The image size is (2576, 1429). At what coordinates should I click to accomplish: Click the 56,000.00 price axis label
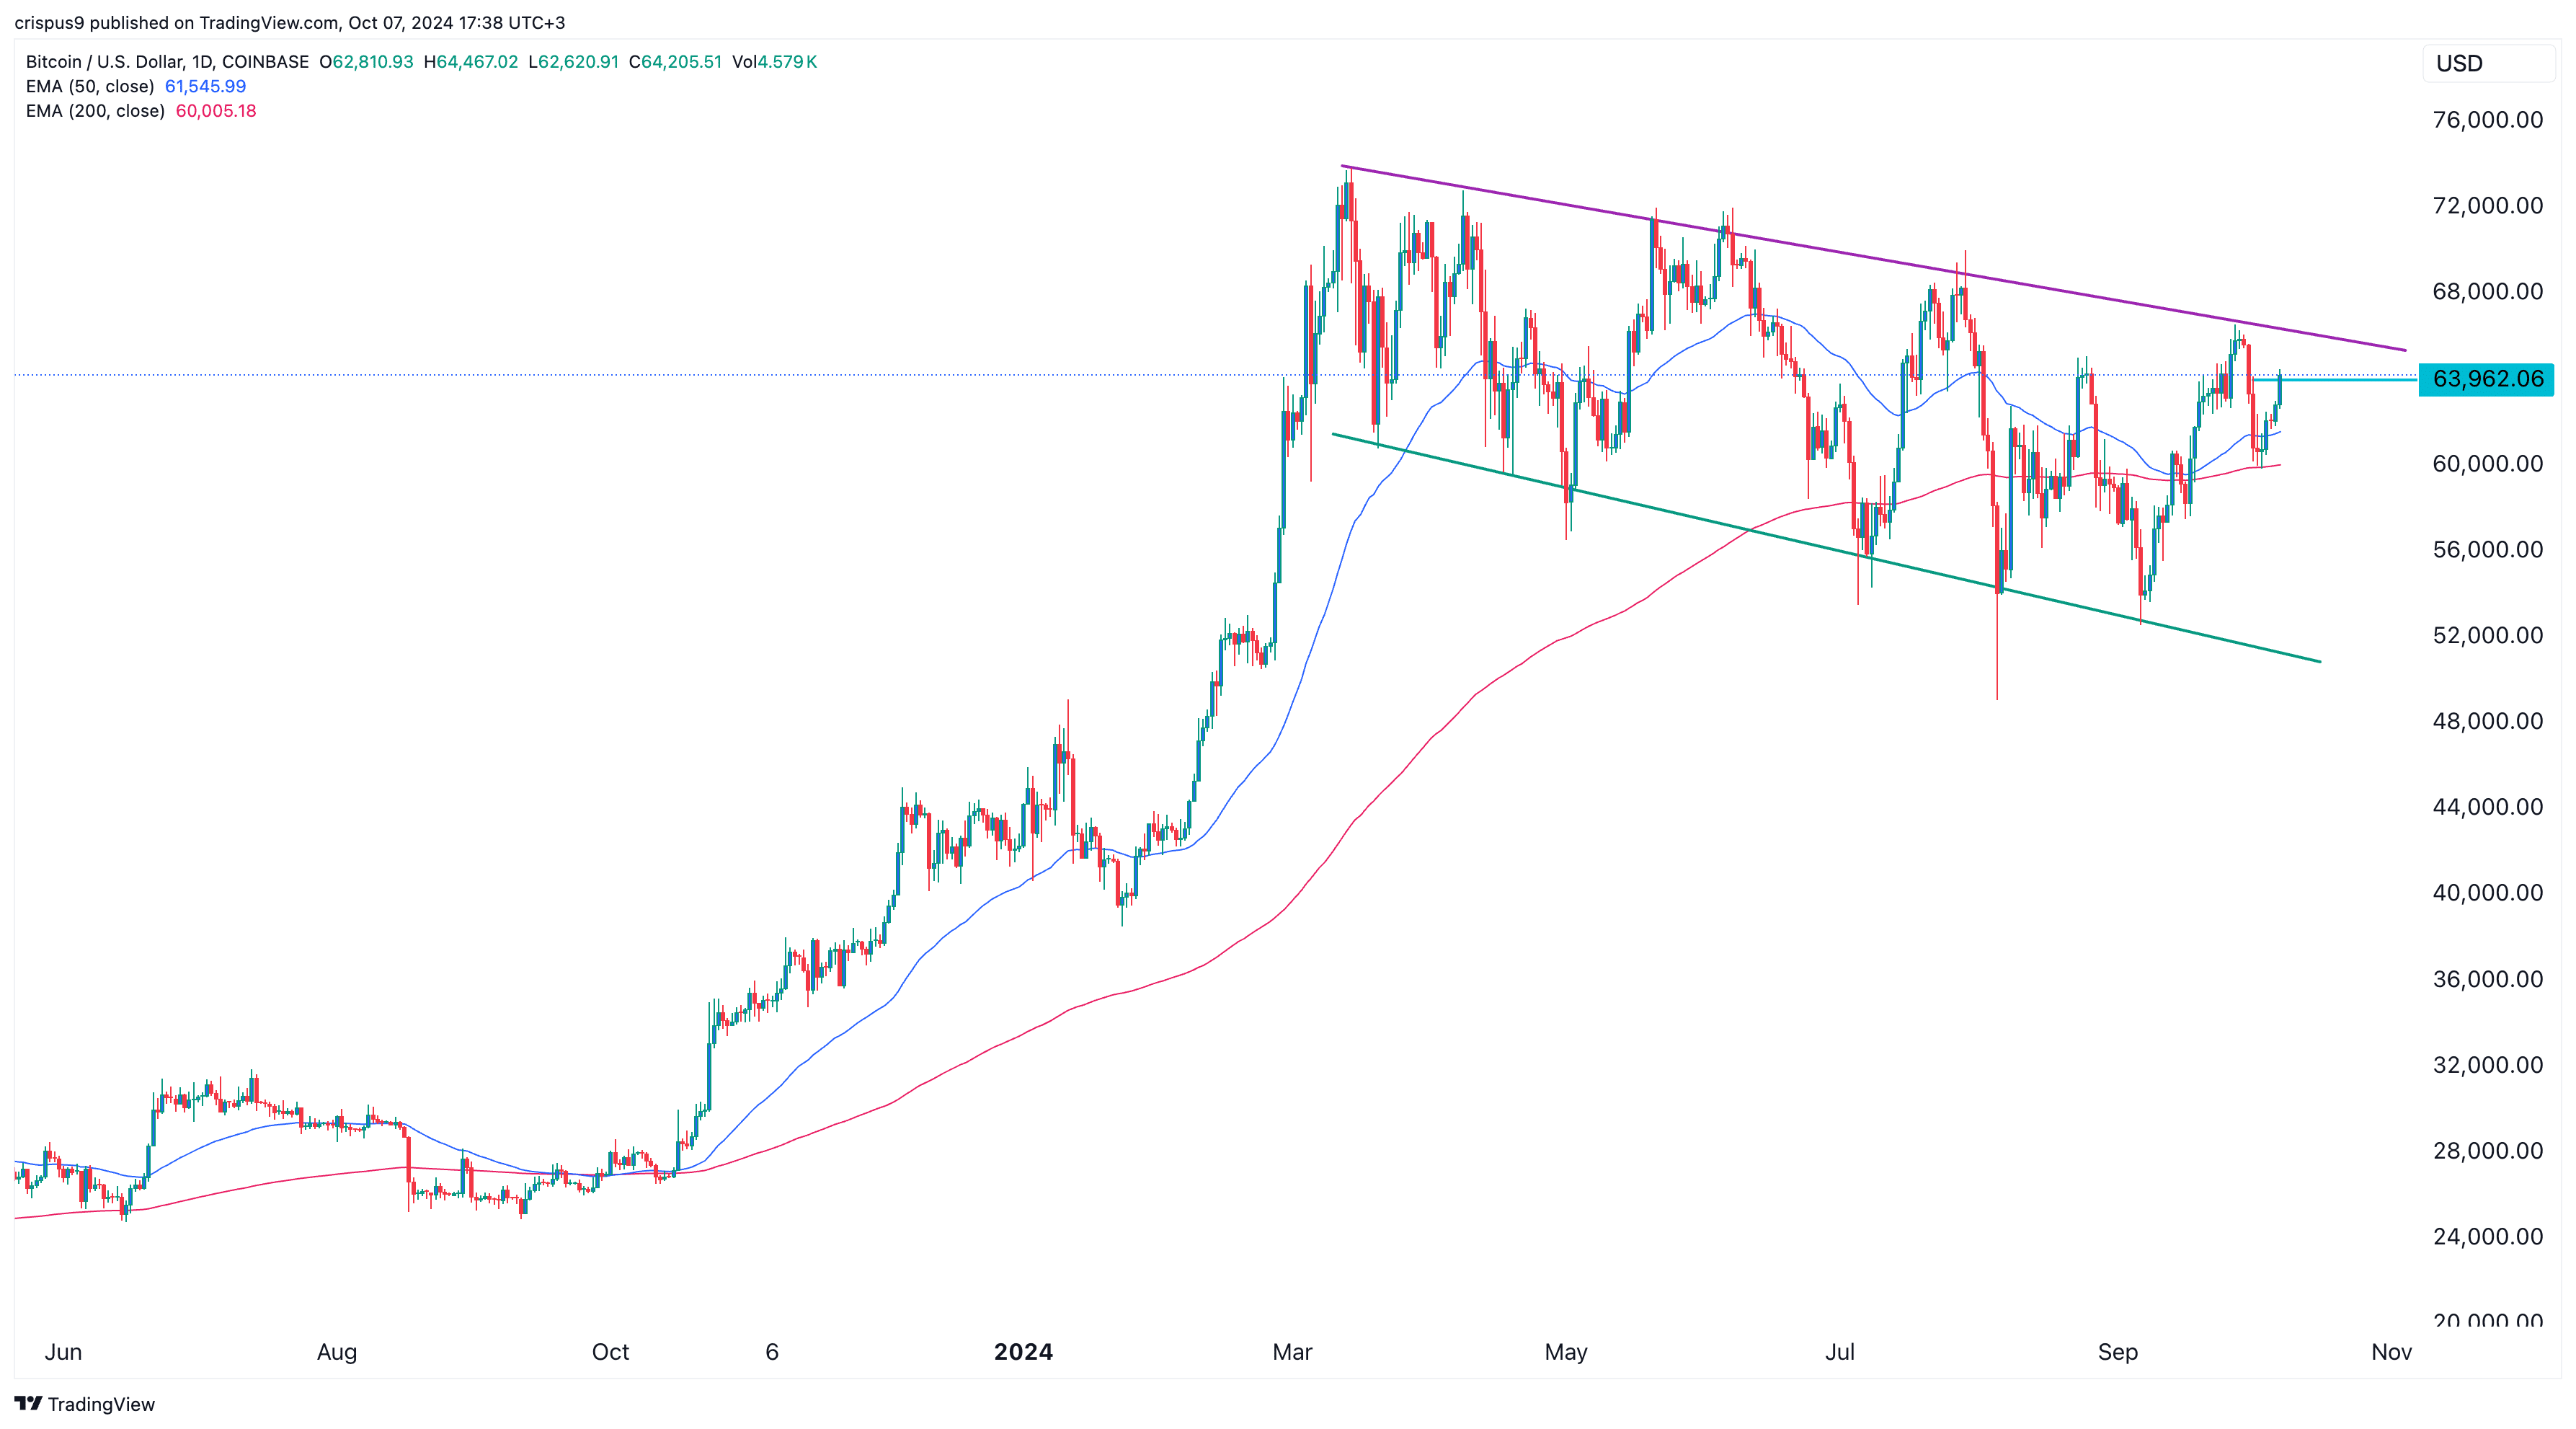pos(2487,550)
